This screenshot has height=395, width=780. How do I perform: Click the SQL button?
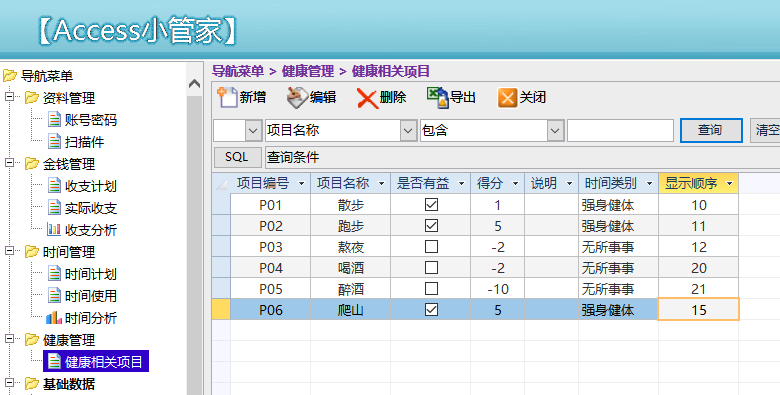coord(237,157)
